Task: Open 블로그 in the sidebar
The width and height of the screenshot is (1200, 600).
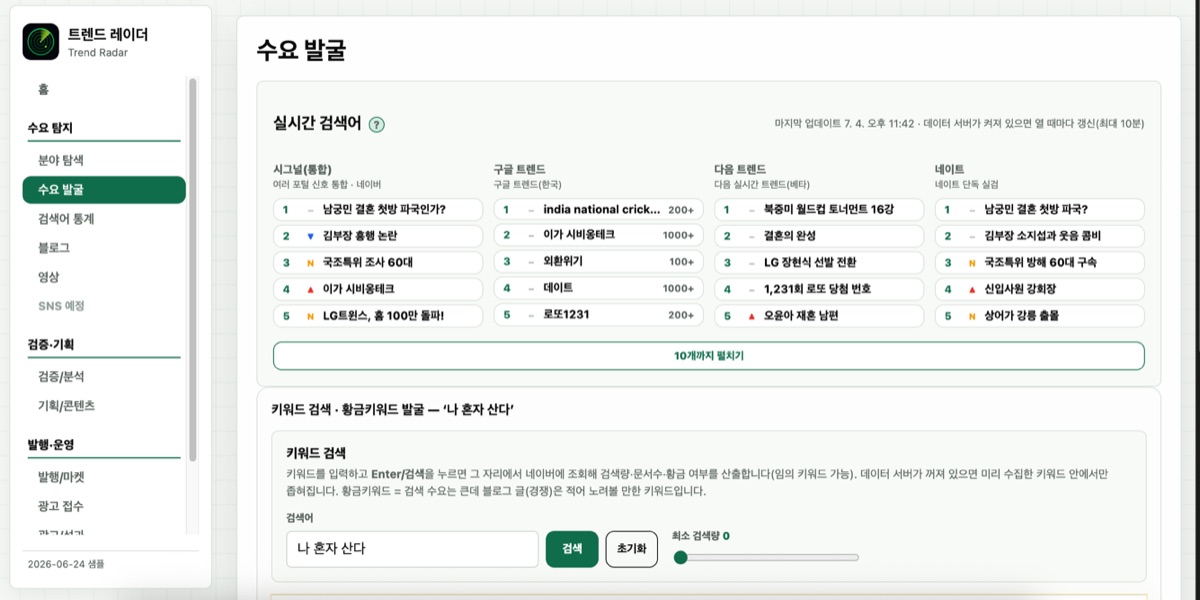Action: (x=53, y=247)
